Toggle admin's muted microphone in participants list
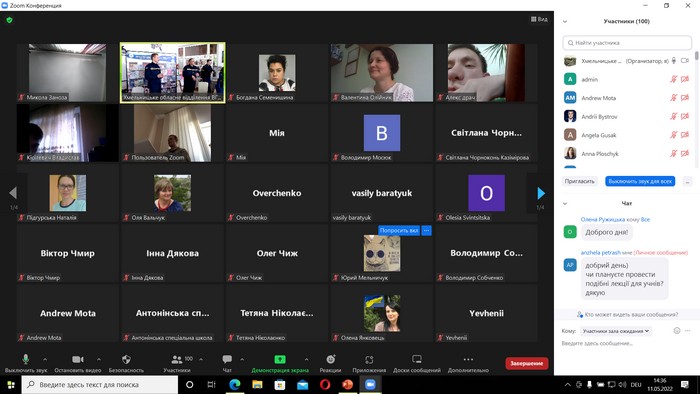The height and width of the screenshot is (394, 700). [674, 79]
